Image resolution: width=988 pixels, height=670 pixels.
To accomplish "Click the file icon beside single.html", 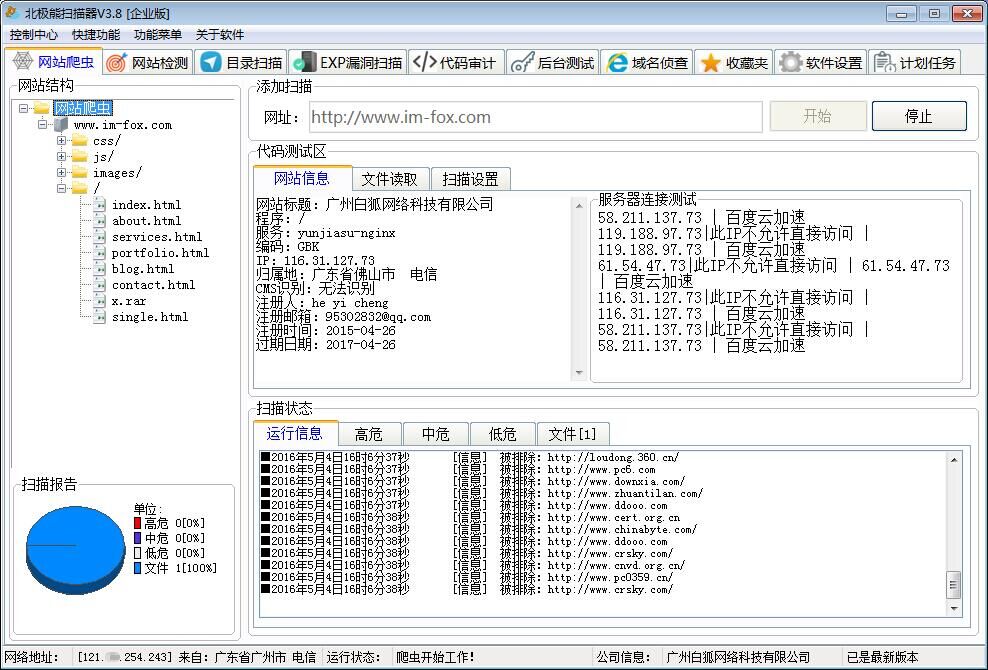I will click(100, 316).
